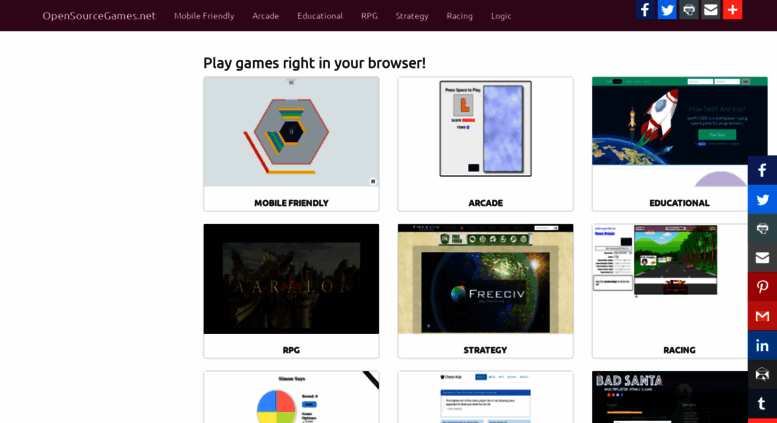777x423 pixels.
Task: Open ARCADE category label
Action: point(486,203)
